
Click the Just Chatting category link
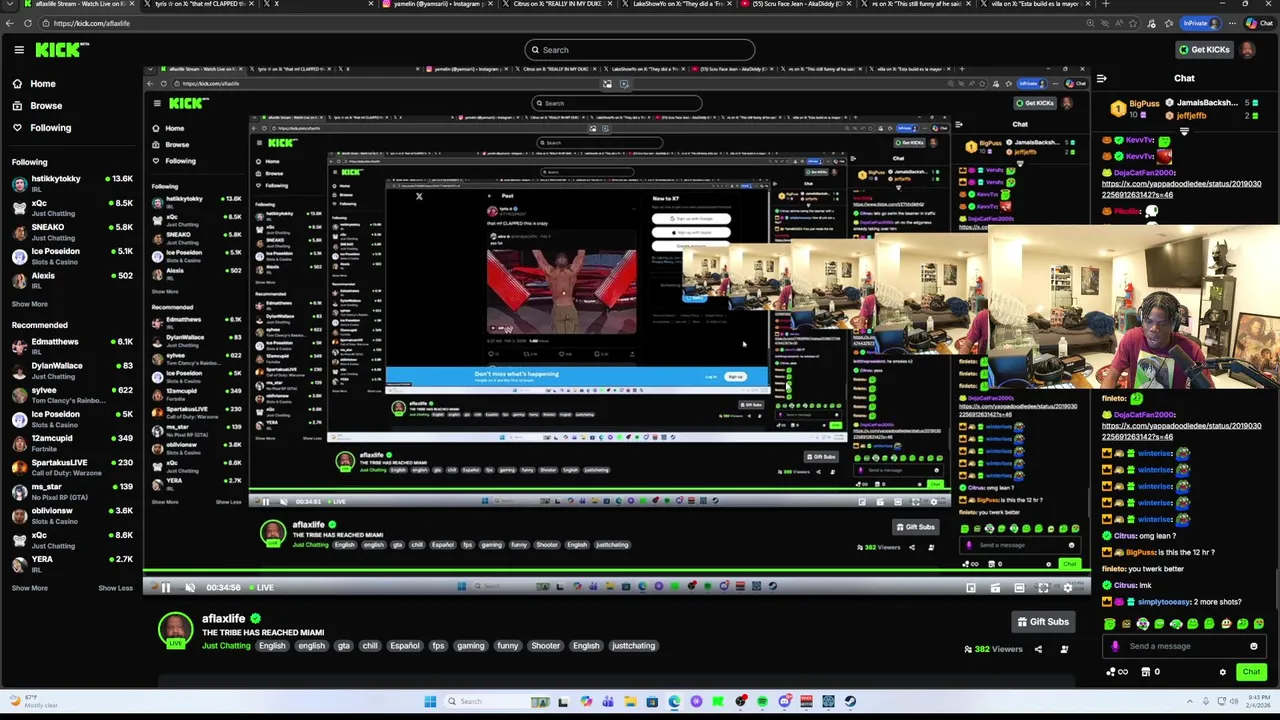pos(226,646)
